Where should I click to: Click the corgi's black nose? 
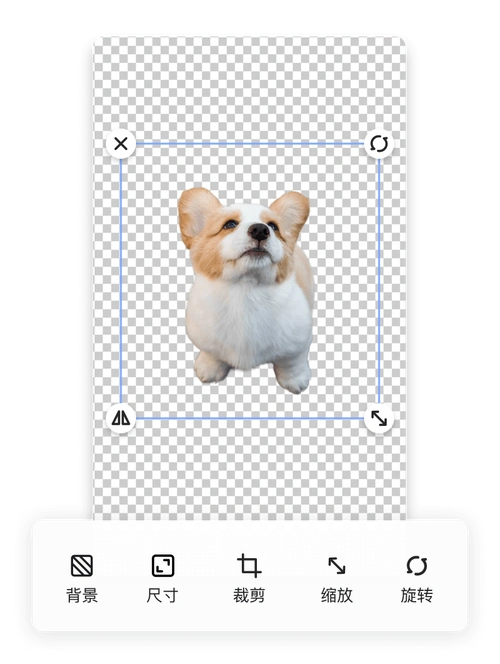[259, 232]
